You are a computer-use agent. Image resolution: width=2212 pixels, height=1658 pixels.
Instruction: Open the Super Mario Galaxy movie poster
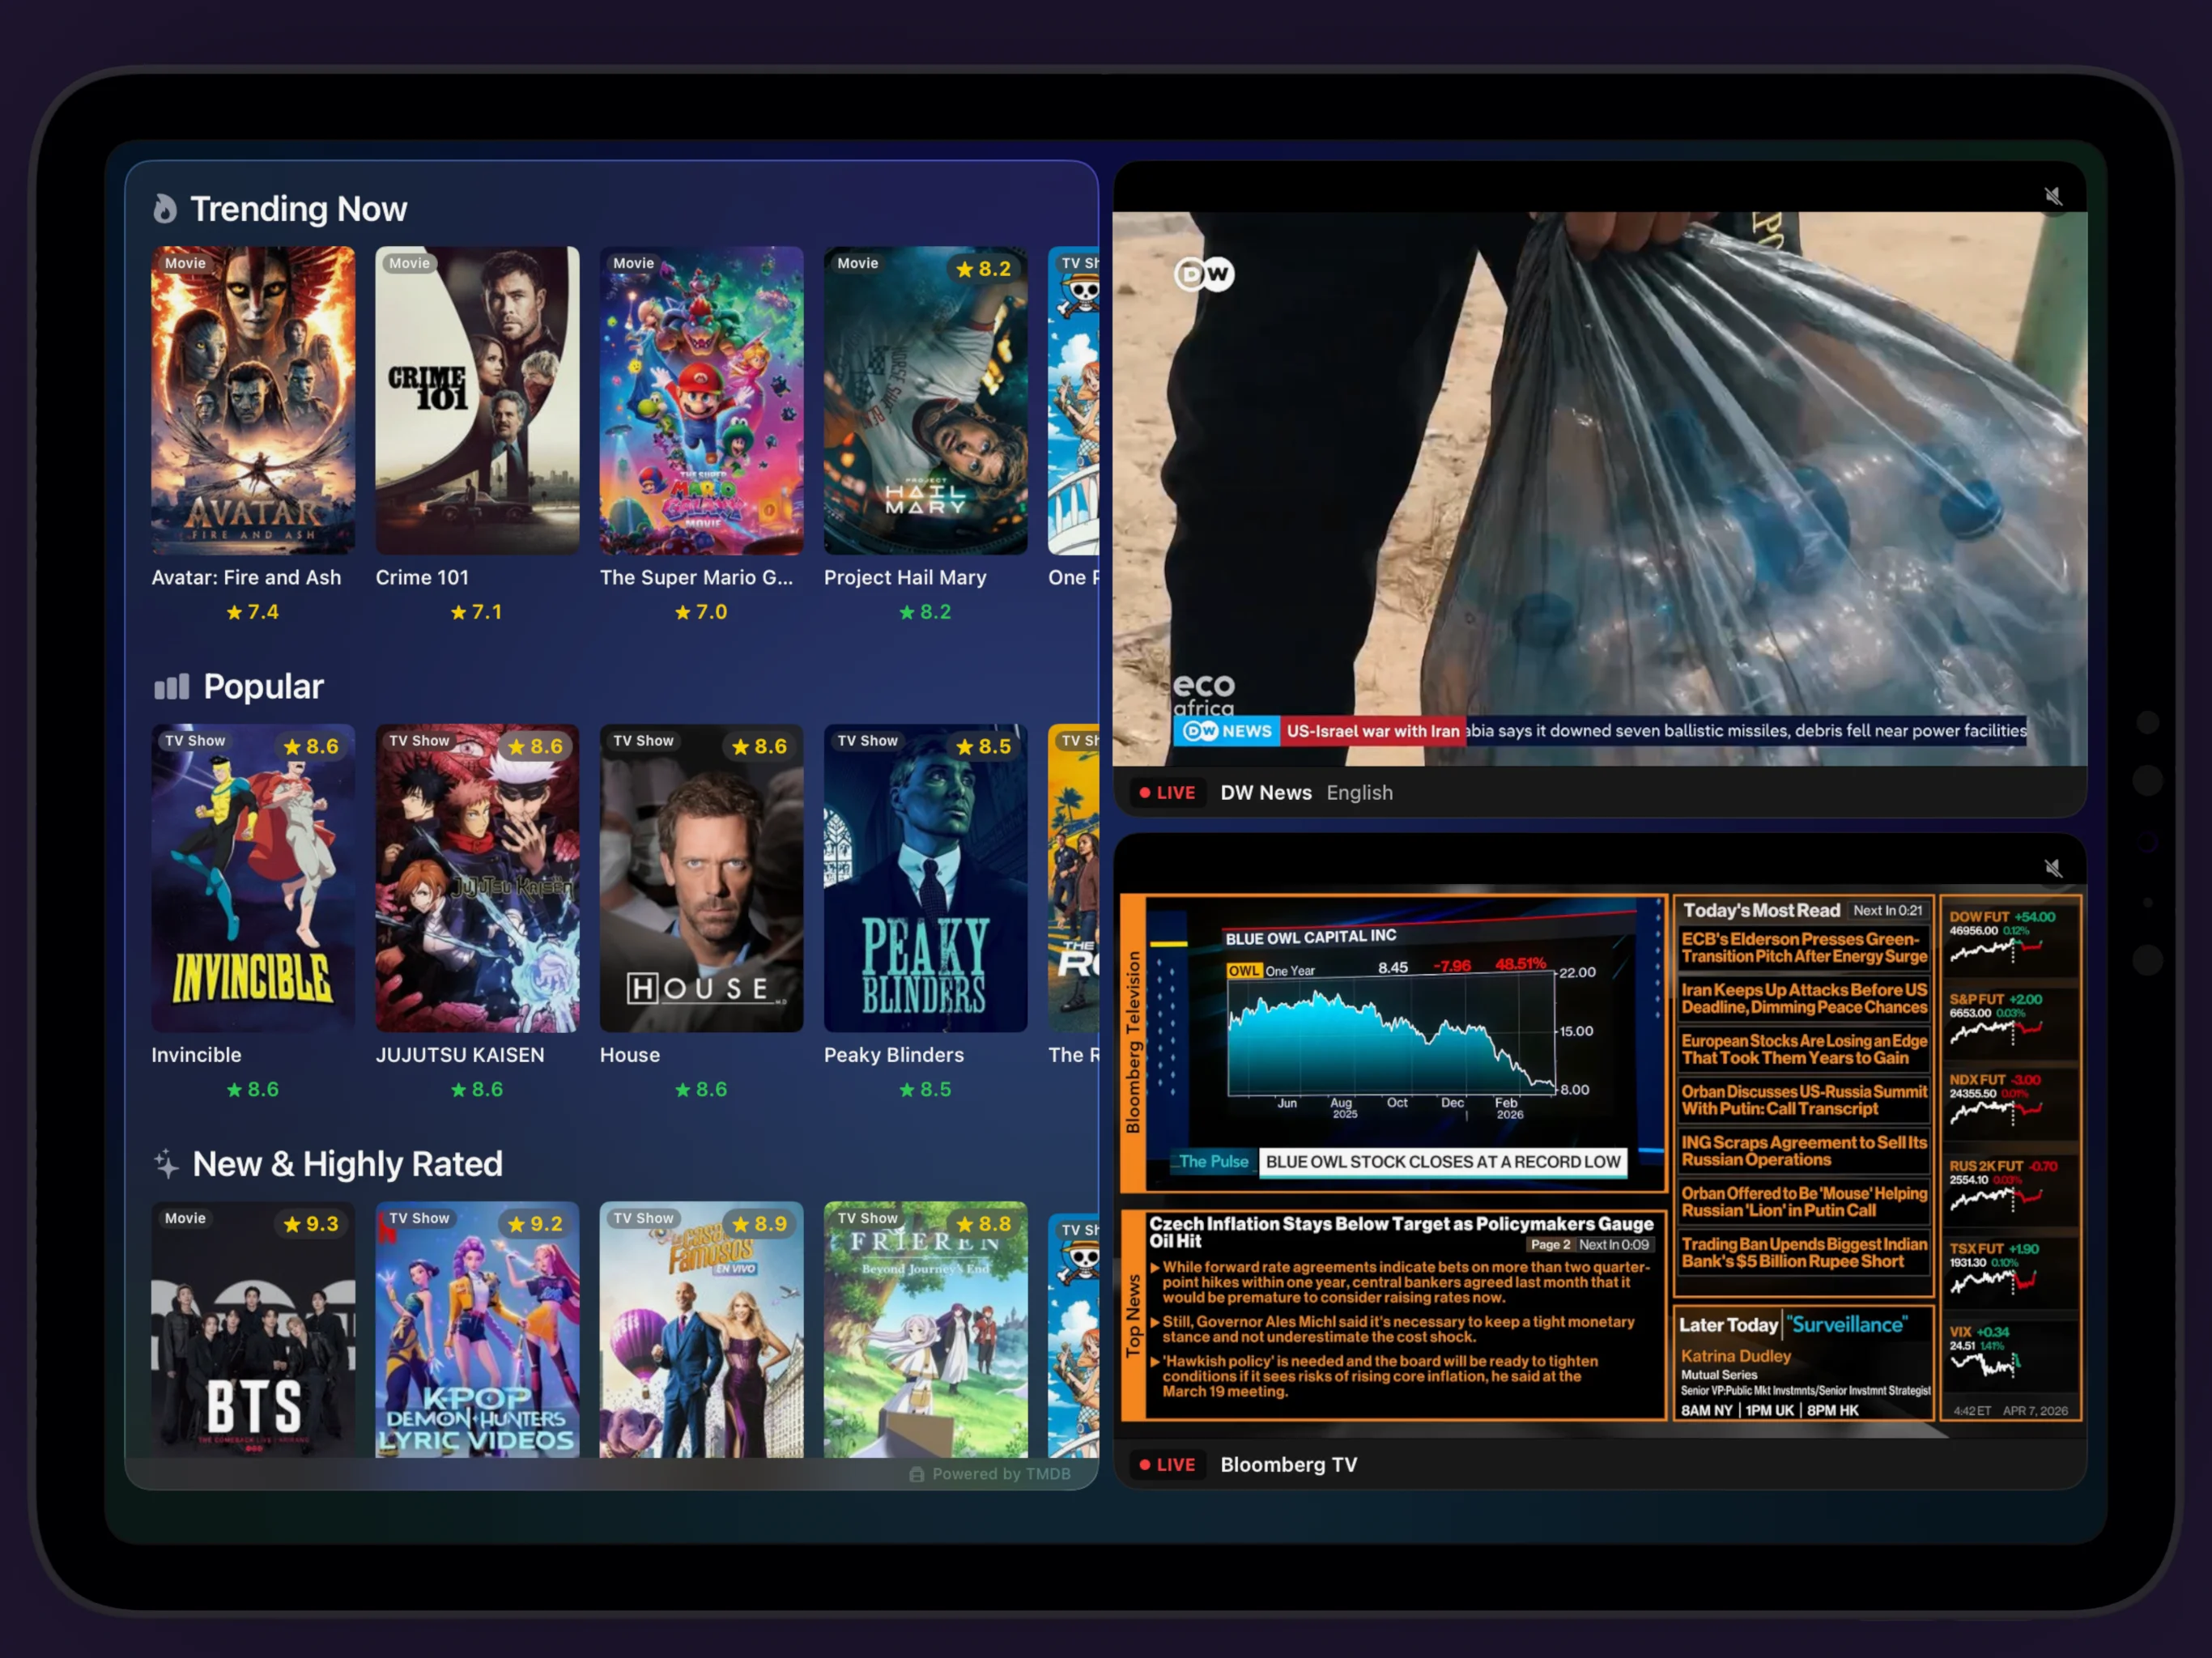[701, 401]
